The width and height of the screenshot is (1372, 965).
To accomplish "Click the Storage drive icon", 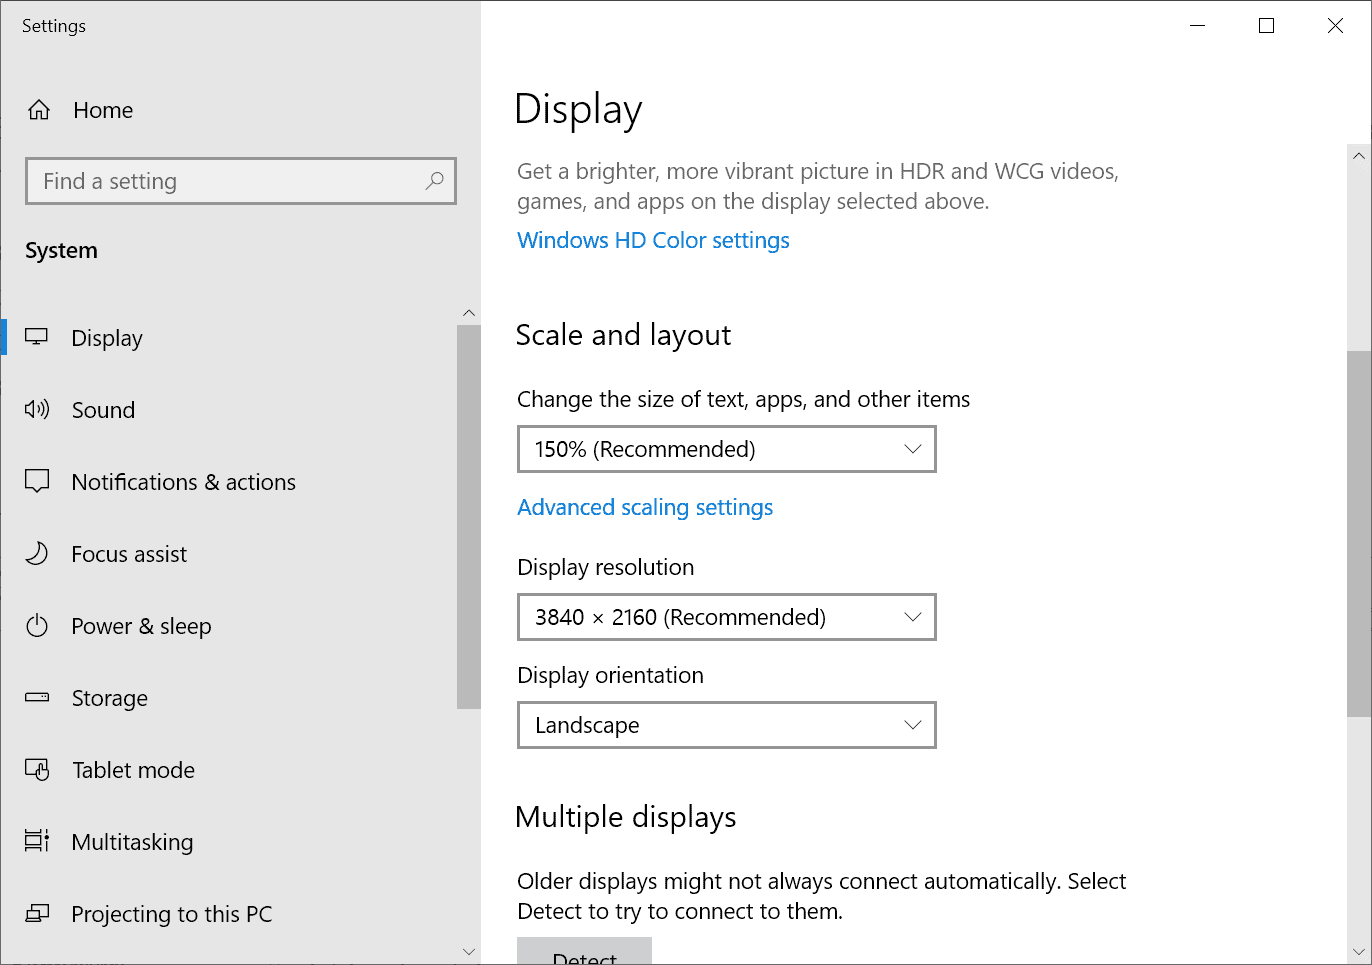I will pyautogui.click(x=37, y=697).
